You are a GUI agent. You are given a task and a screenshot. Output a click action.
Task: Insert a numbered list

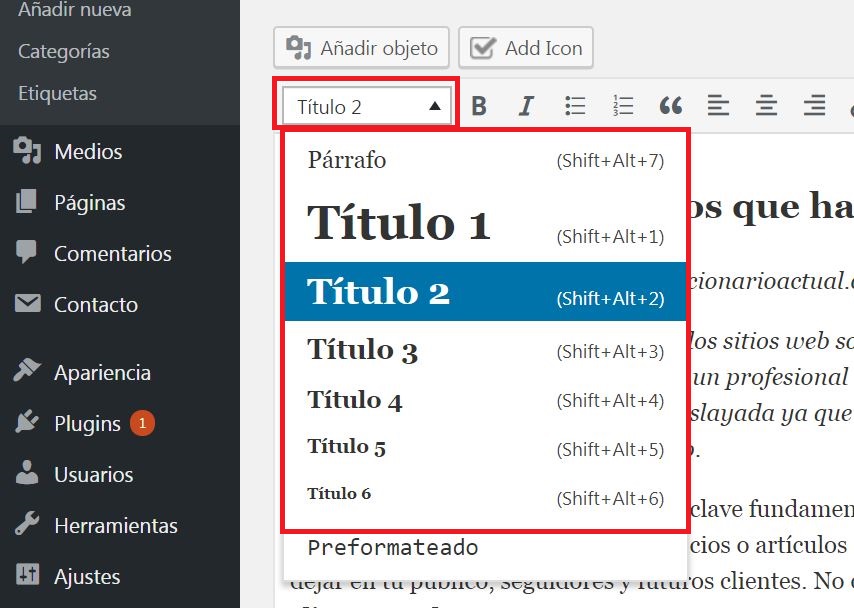[x=623, y=106]
